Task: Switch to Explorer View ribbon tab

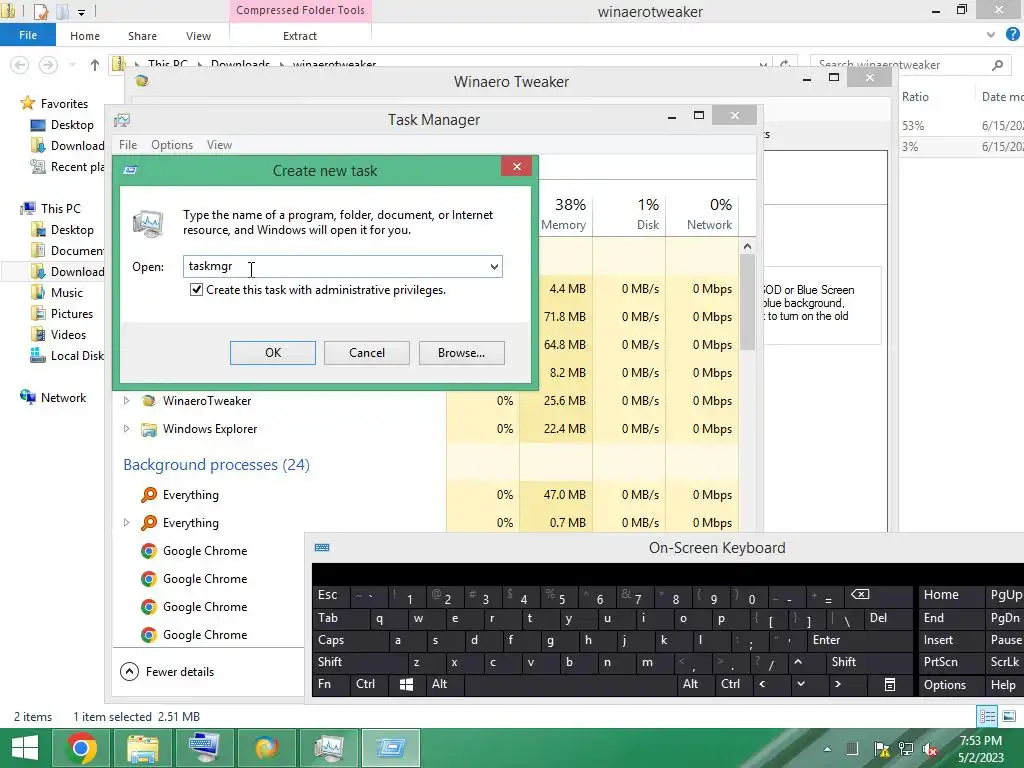Action: click(x=198, y=36)
